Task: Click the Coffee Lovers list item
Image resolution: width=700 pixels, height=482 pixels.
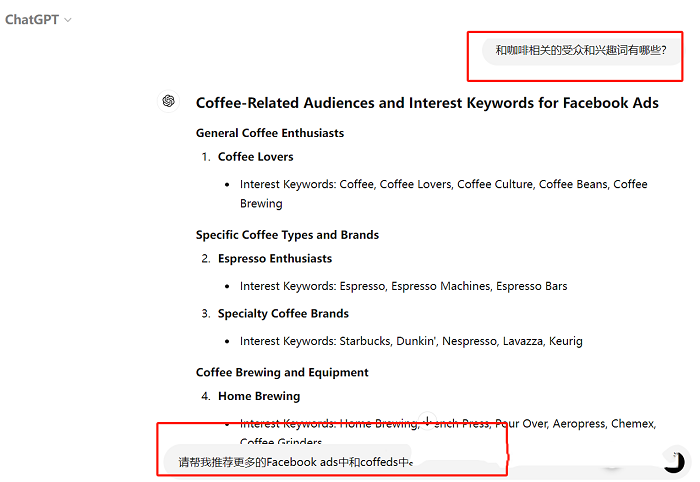Action: point(255,157)
